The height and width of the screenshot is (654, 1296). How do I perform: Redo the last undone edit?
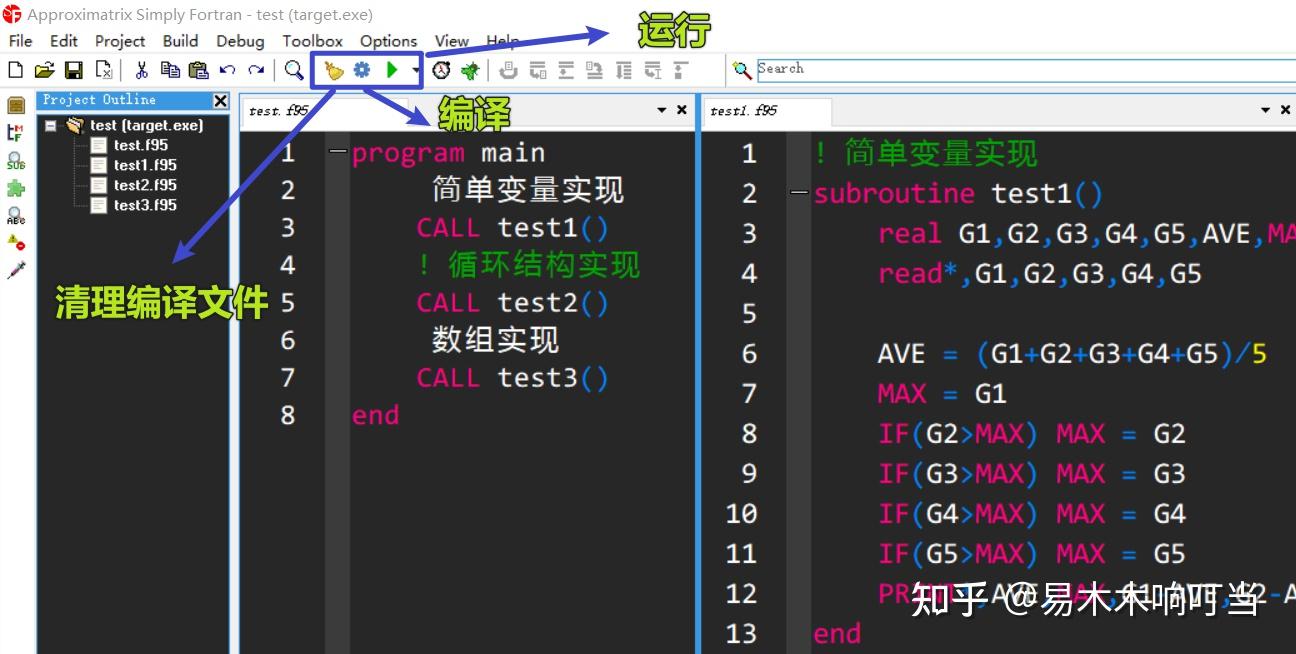tap(257, 70)
